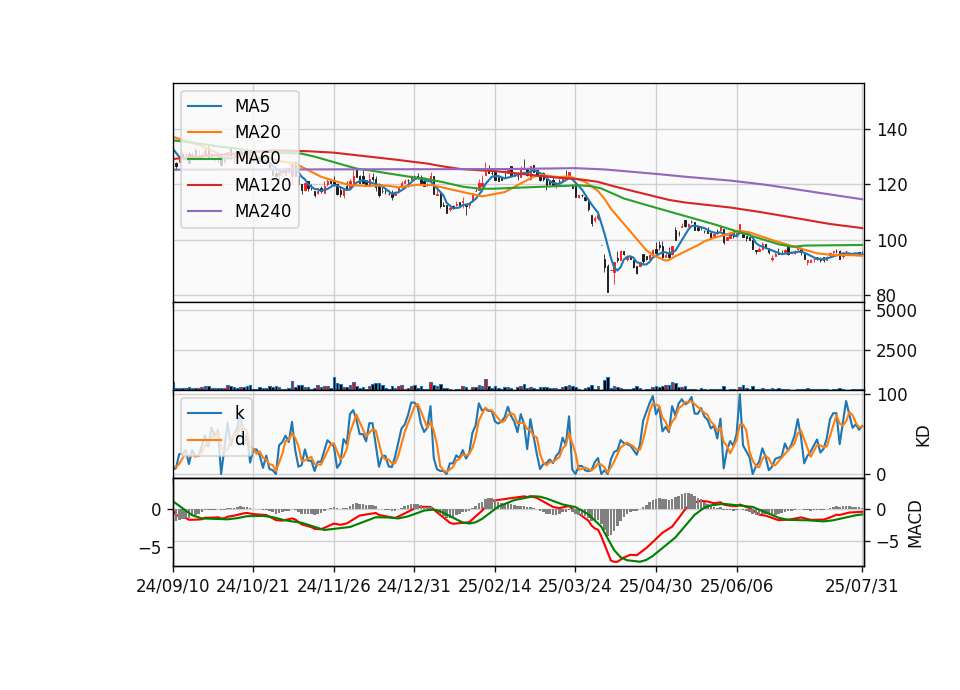This screenshot has height=690, width=960.
Task: Click the 25/07/31 date tick label
Action: click(x=861, y=586)
